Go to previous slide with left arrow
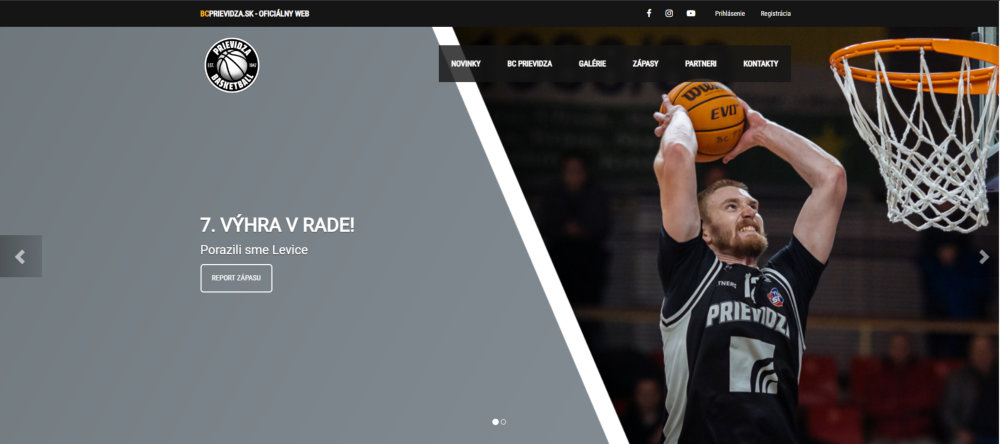 [20, 257]
